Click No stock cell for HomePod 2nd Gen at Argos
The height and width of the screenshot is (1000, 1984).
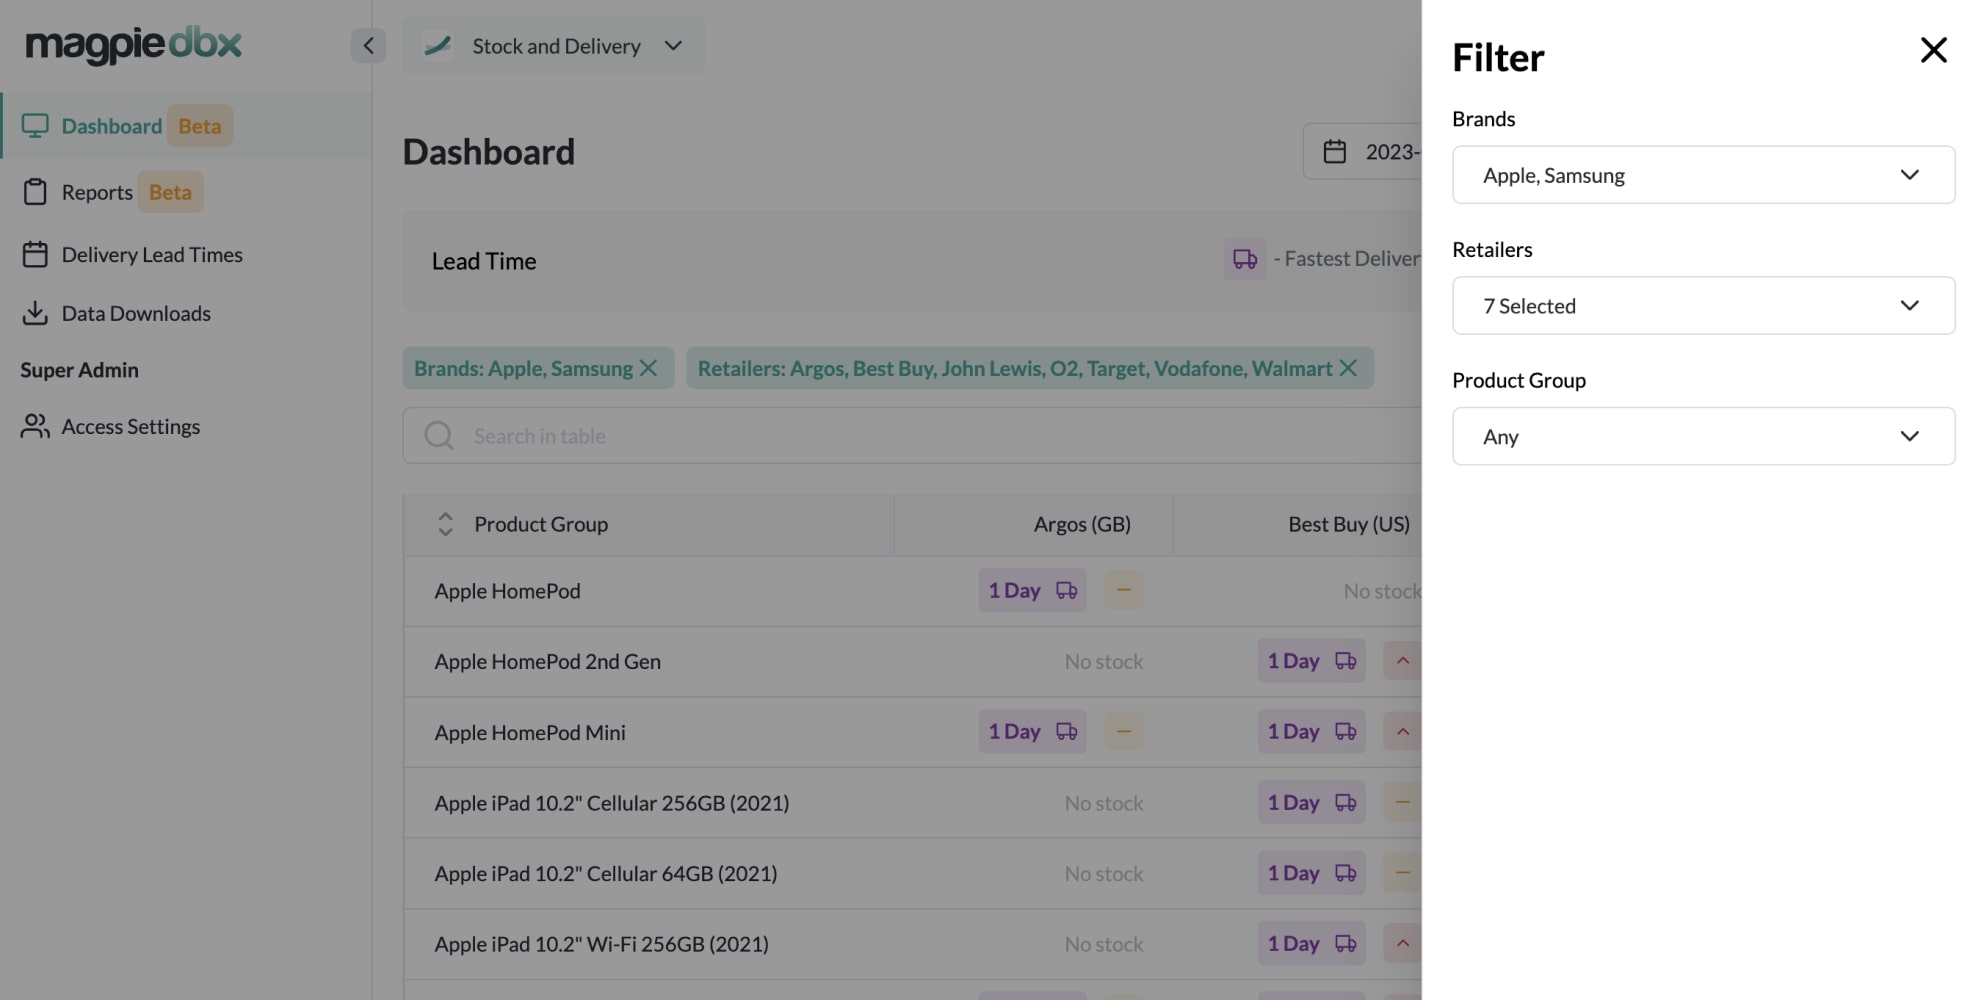coord(1104,662)
